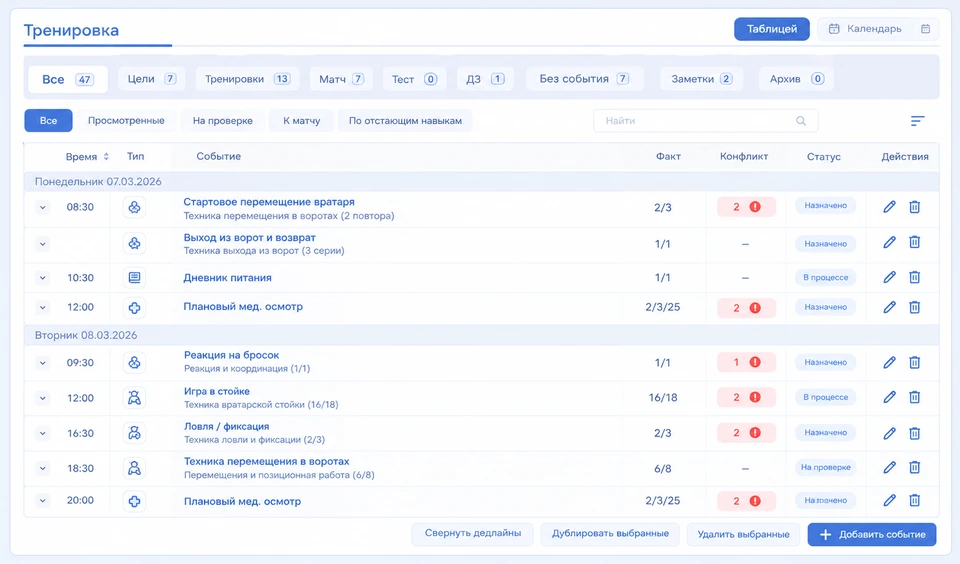
Task: Select the На проверке filter
Action: (x=223, y=121)
